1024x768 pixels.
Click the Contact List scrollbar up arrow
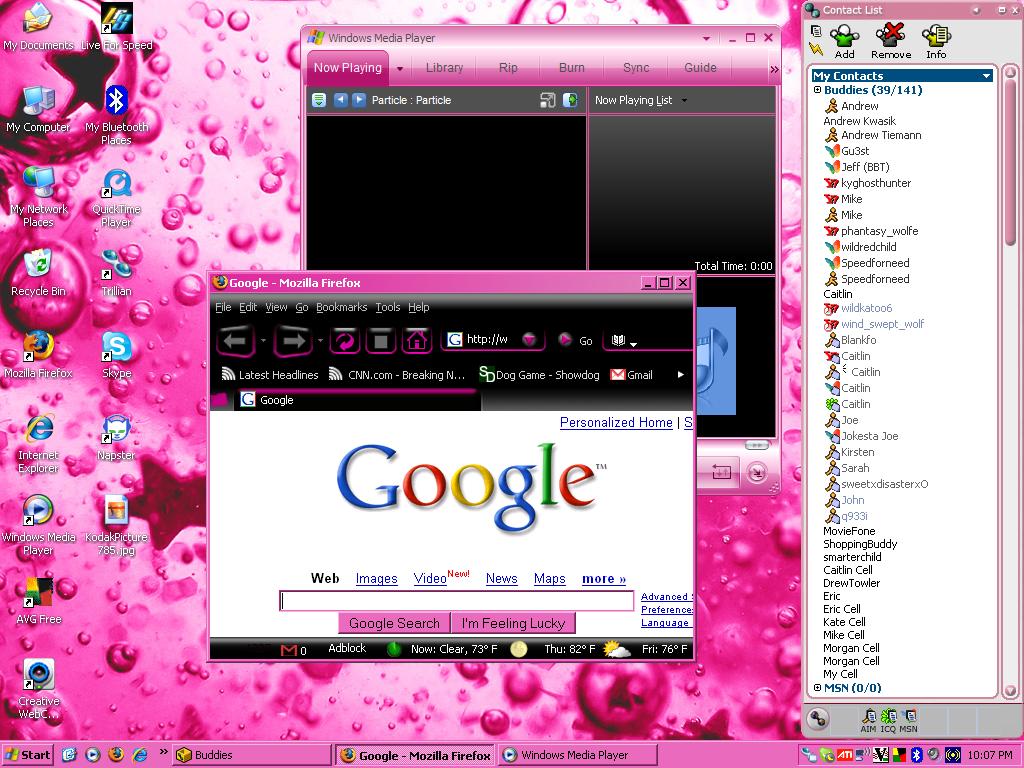coord(1010,71)
